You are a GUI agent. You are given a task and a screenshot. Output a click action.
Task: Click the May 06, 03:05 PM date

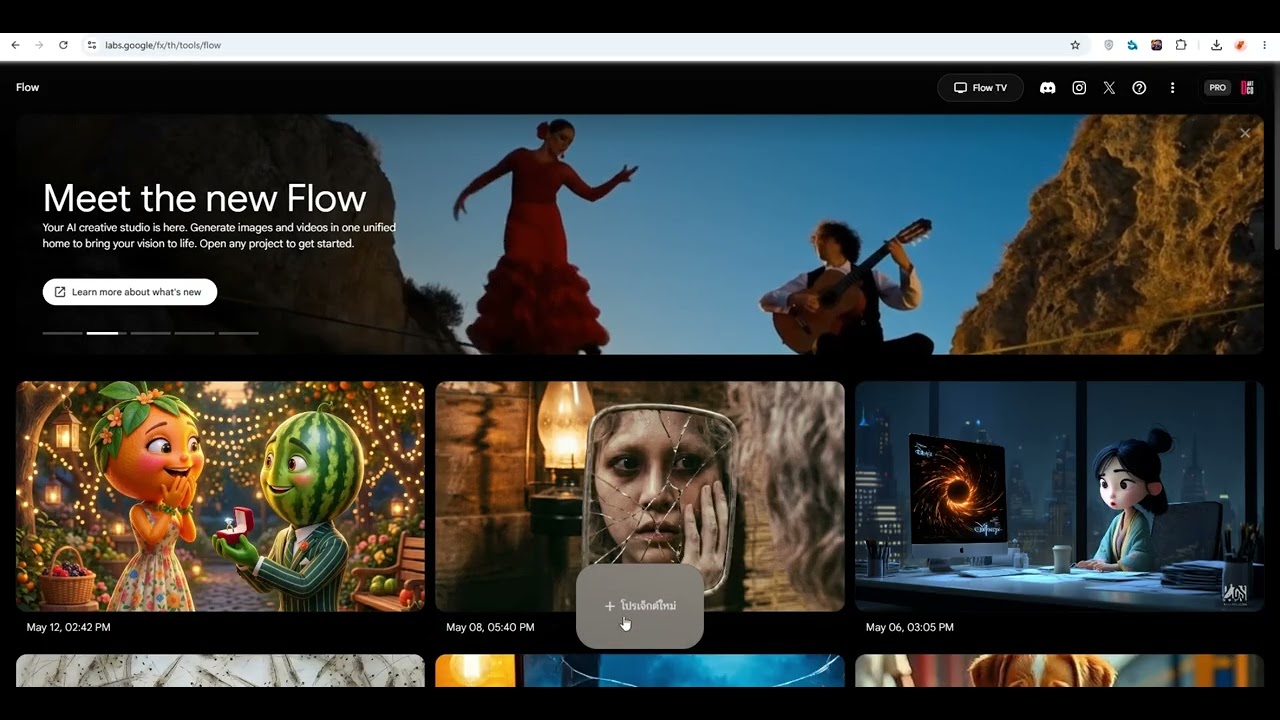[x=910, y=628]
